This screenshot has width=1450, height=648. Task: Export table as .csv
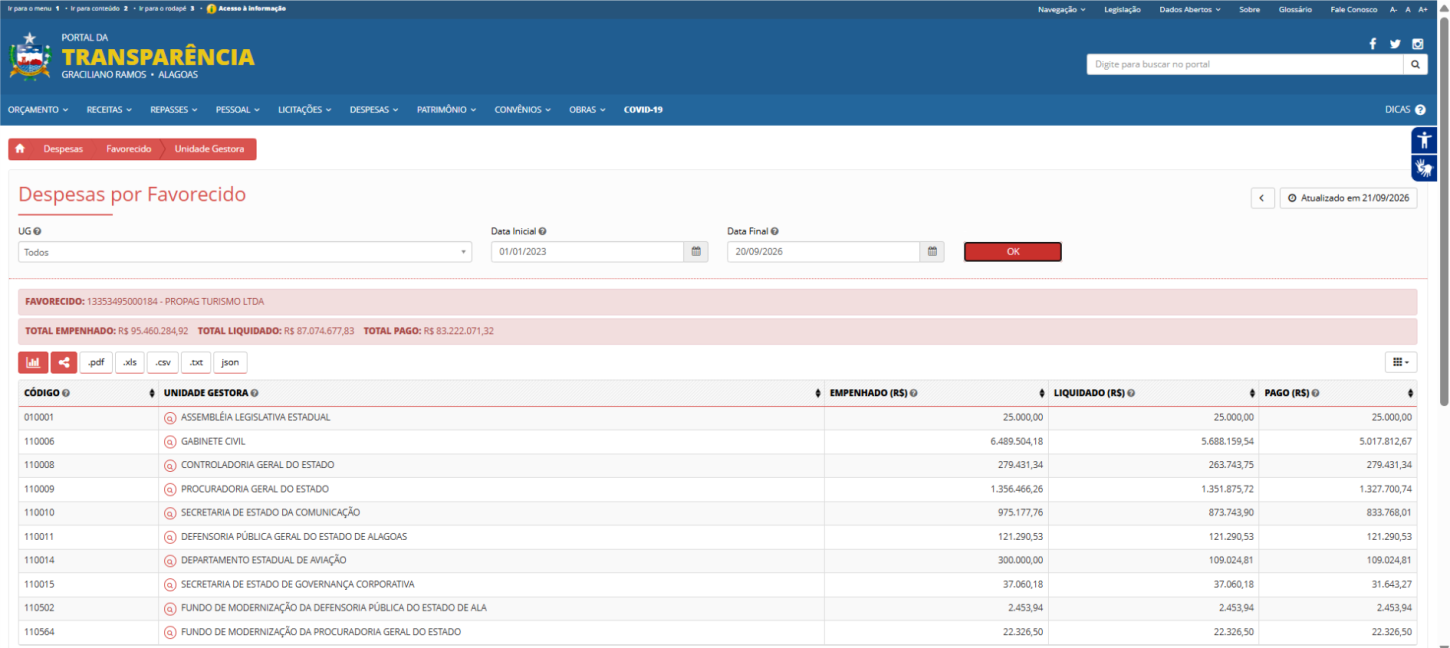(163, 363)
